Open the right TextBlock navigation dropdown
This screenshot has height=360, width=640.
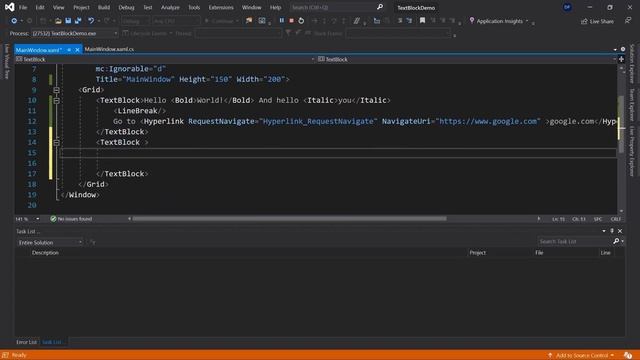click(467, 59)
